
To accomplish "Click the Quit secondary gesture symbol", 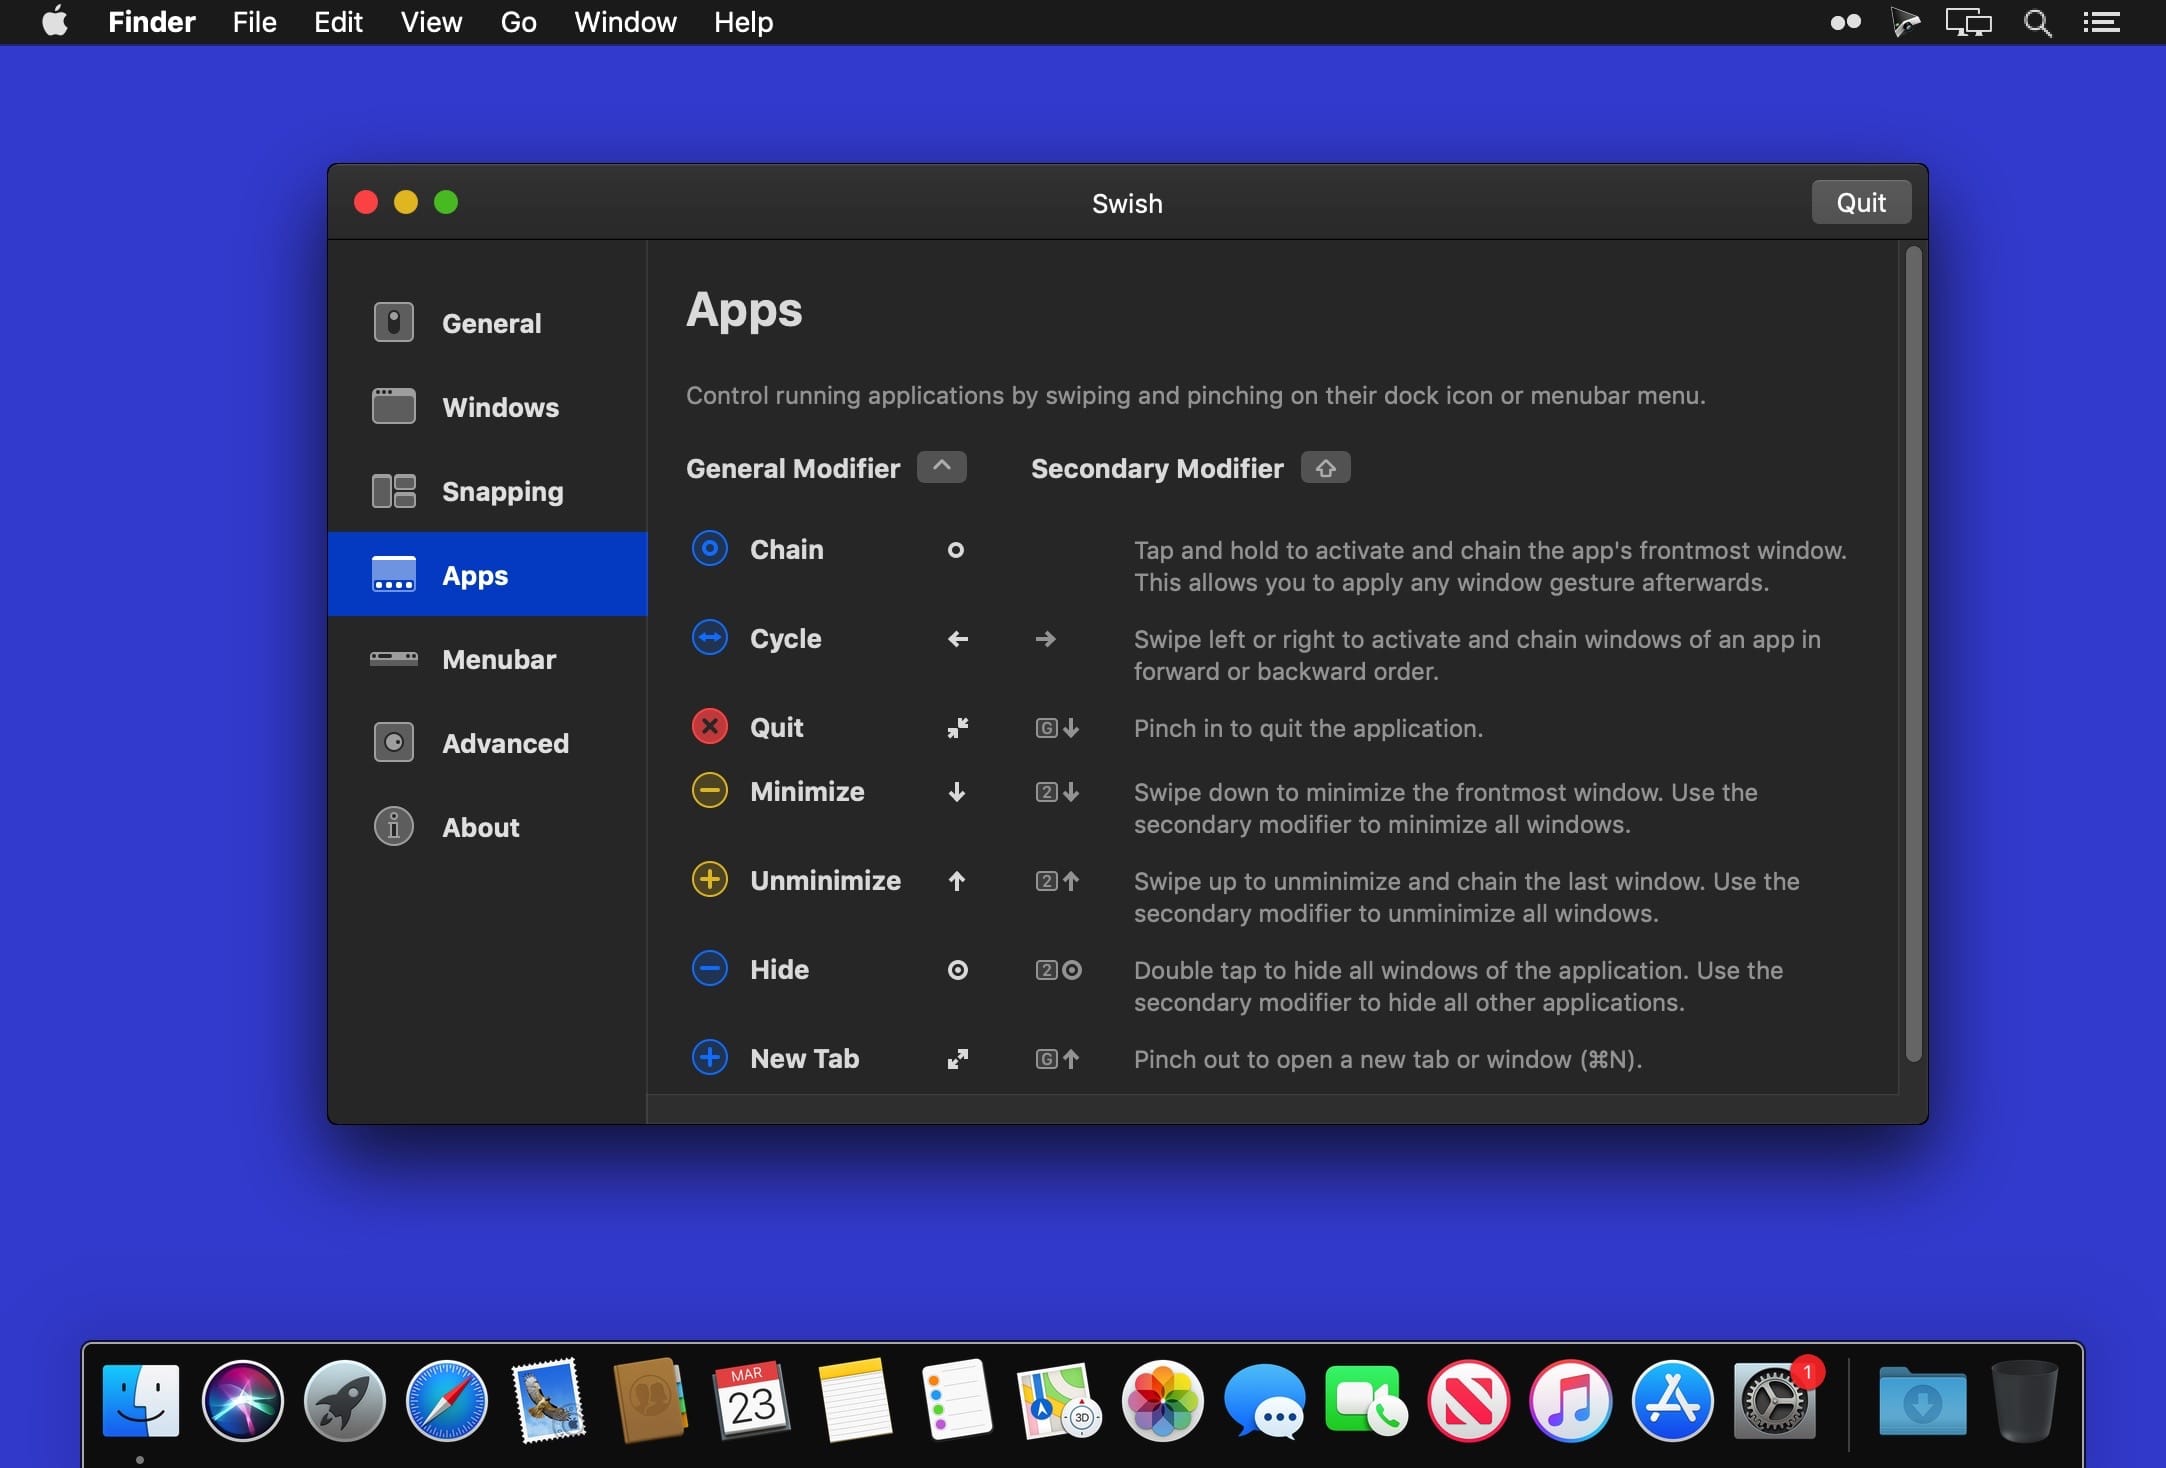I will [1057, 728].
